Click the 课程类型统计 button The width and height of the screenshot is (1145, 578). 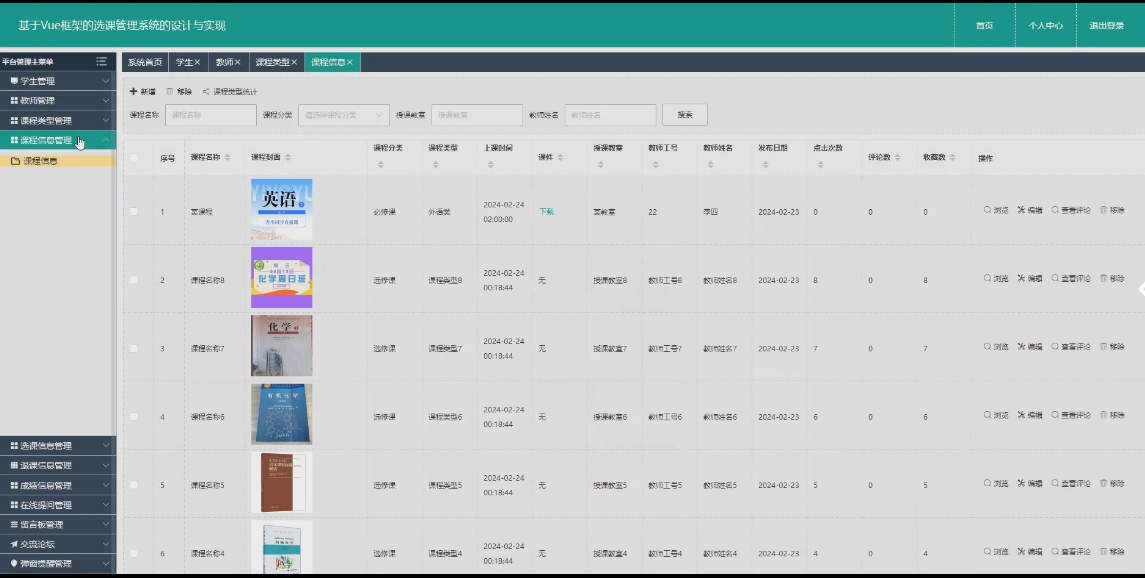(230, 91)
